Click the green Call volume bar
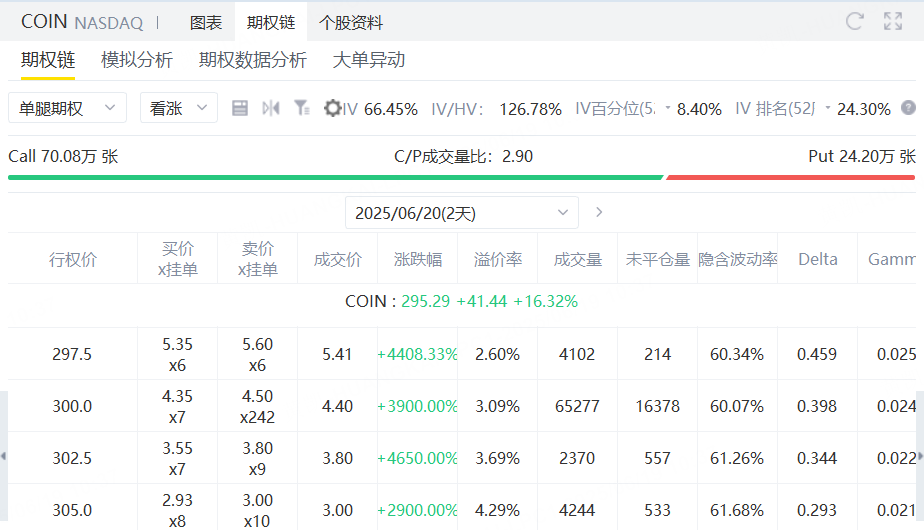This screenshot has width=924, height=530. (335, 177)
